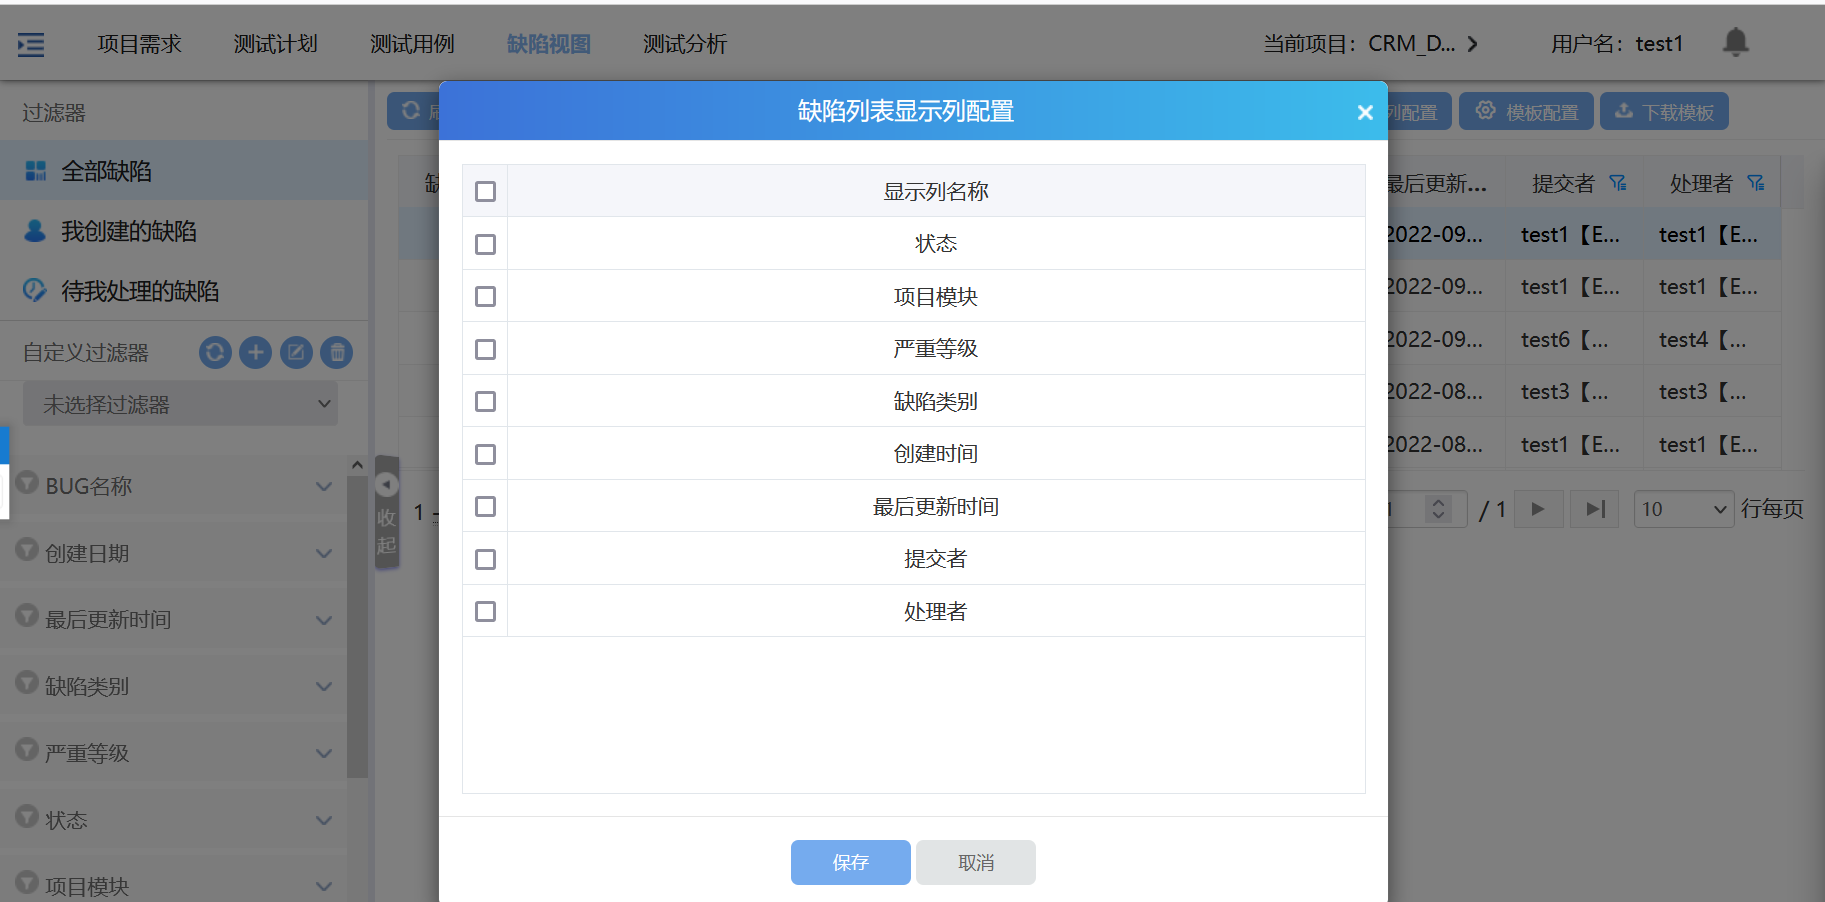
Task: Click the refresh custom filter icon
Action: (x=215, y=352)
